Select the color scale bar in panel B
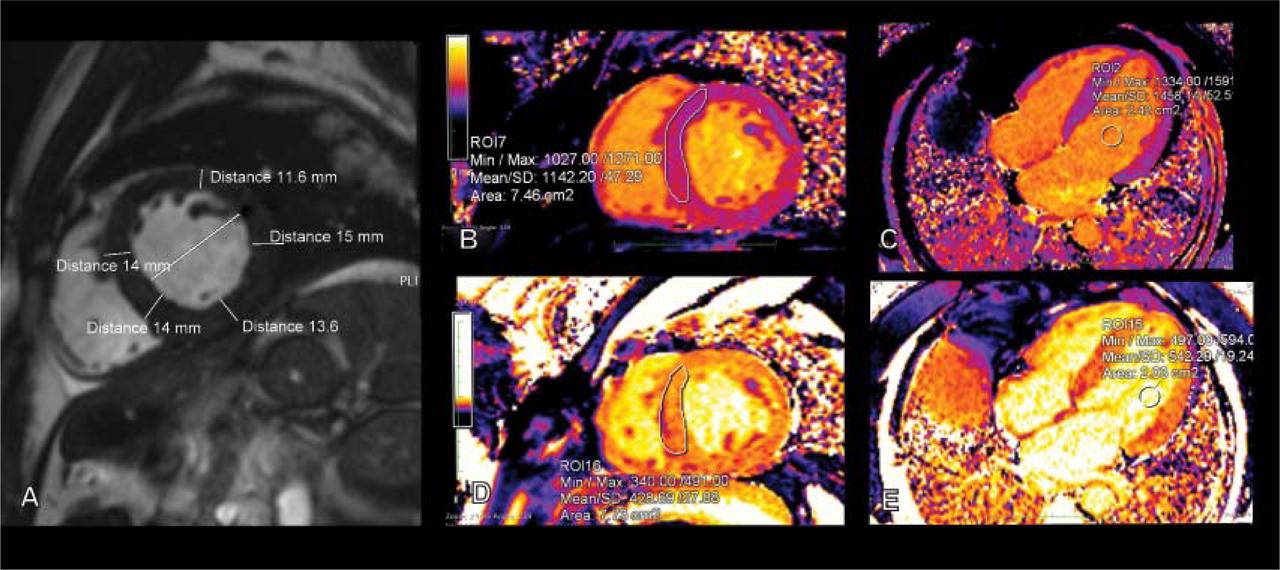Image resolution: width=1280 pixels, height=570 pixels. (457, 97)
